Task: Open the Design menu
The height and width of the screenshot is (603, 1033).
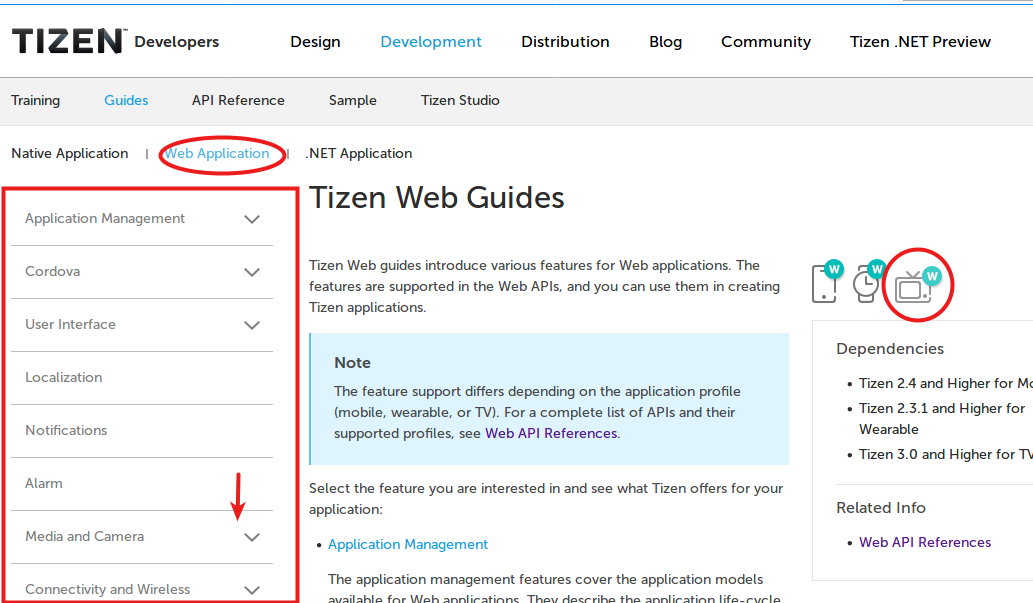Action: coord(315,42)
